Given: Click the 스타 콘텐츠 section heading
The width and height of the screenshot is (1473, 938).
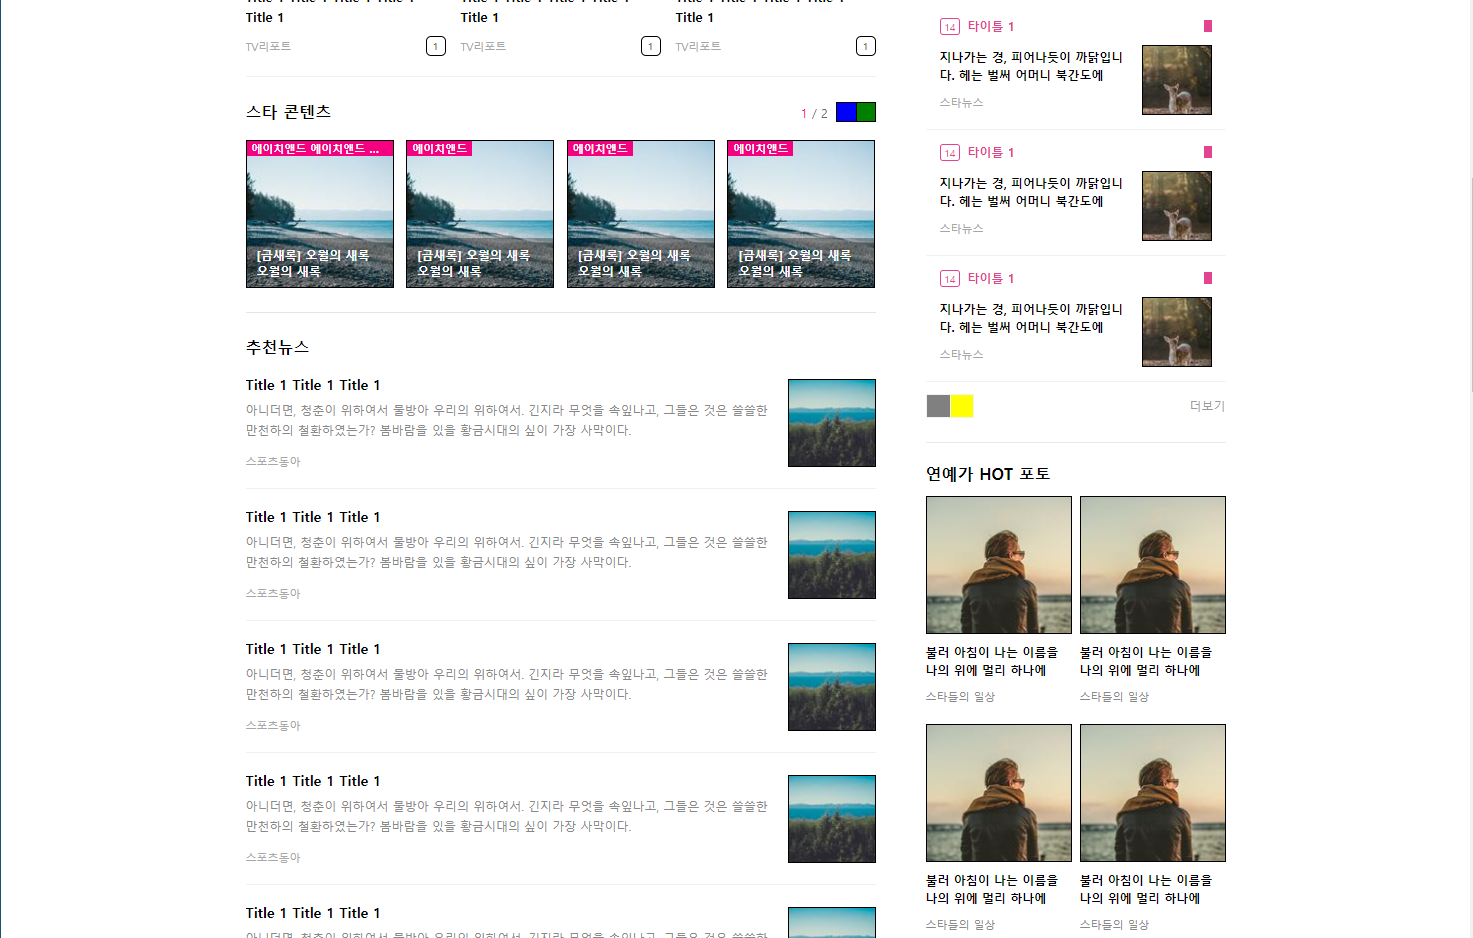Looking at the screenshot, I should click(x=288, y=112).
